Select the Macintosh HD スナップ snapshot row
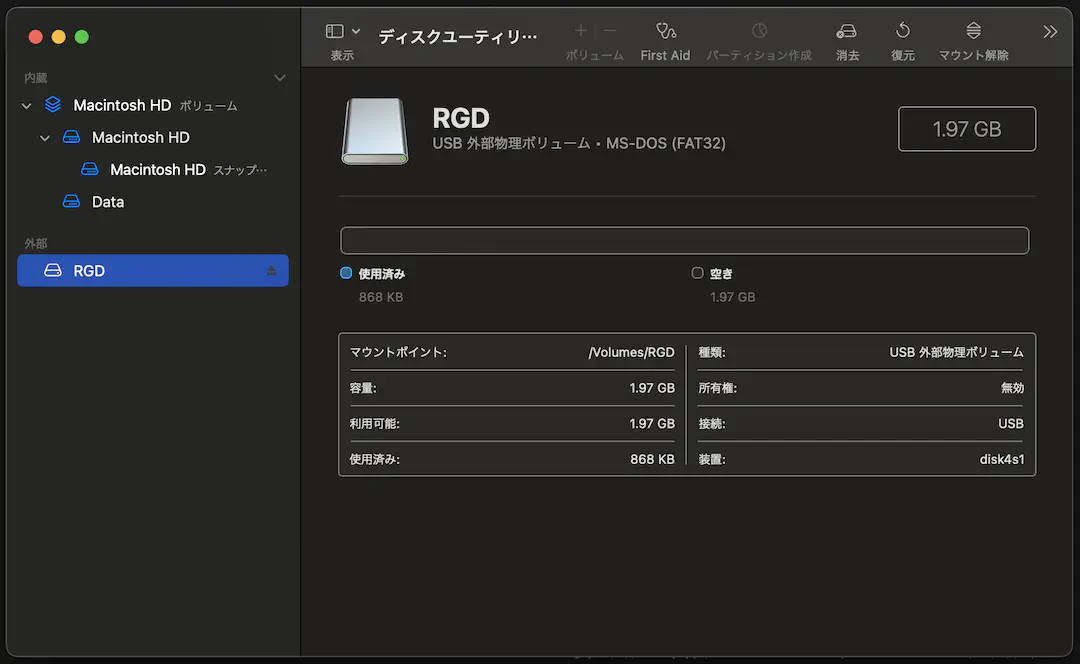The image size is (1080, 664). click(153, 169)
